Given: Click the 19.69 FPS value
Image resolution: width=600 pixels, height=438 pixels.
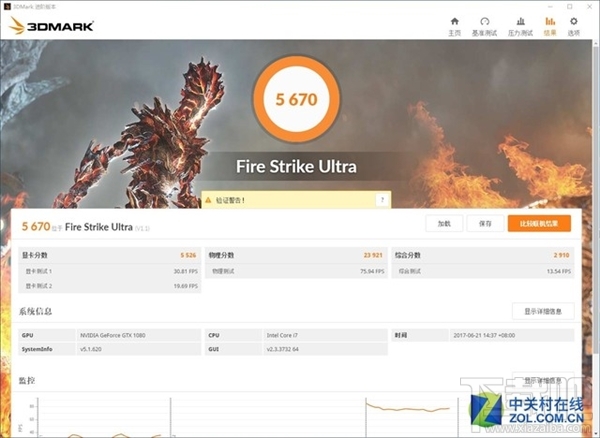Looking at the screenshot, I should (186, 286).
